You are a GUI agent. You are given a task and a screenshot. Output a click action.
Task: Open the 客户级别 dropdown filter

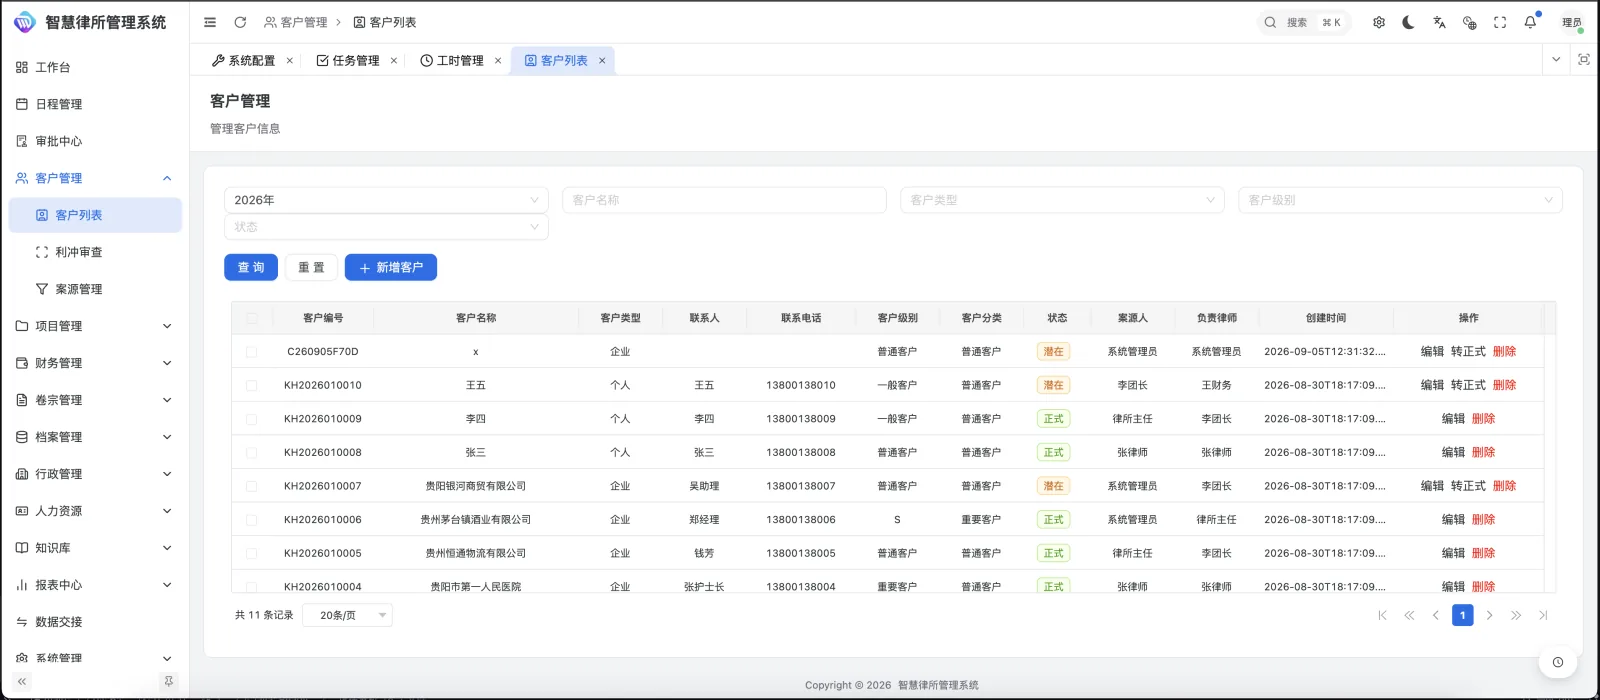tap(1400, 200)
